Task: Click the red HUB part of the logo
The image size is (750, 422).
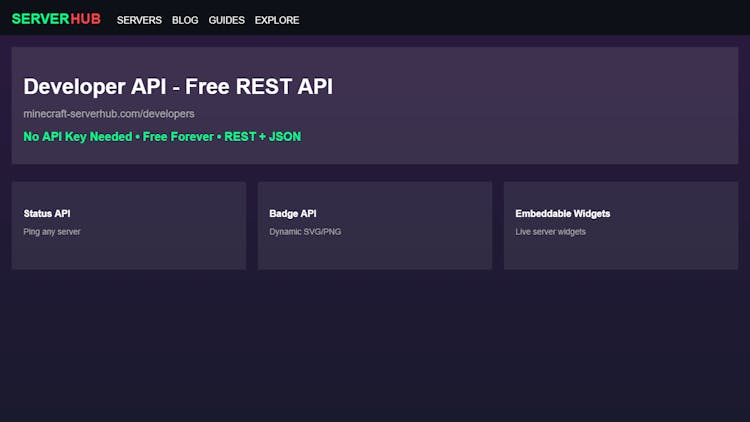Action: tap(86, 19)
